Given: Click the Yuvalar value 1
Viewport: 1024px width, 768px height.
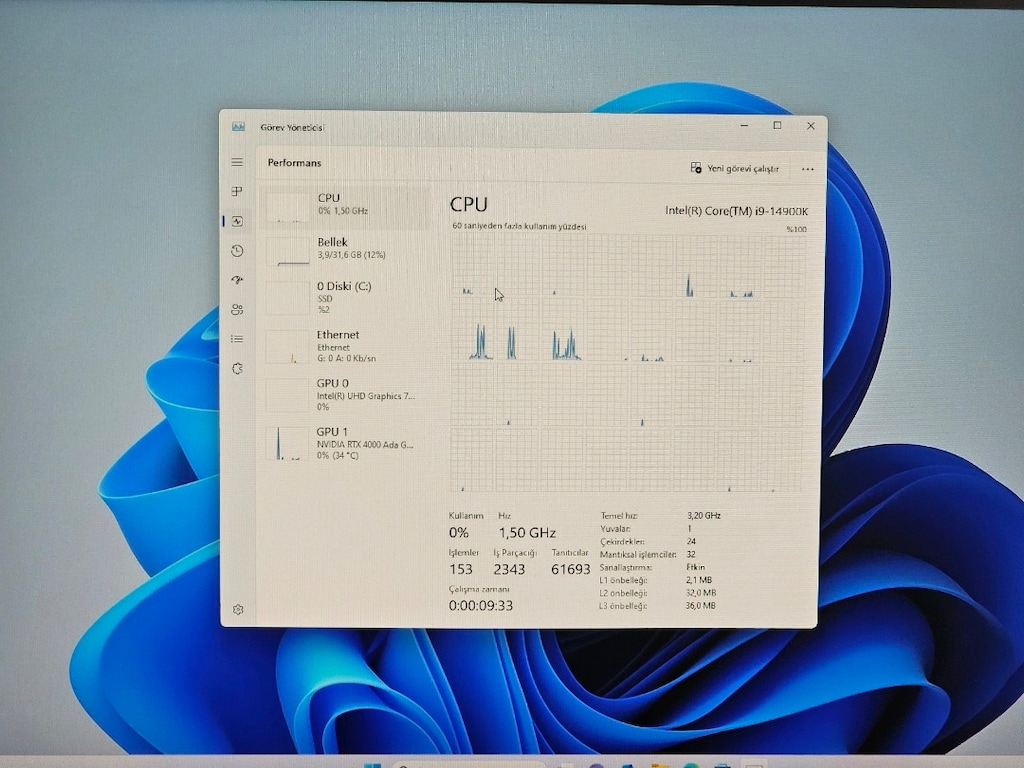Looking at the screenshot, I should click(689, 528).
